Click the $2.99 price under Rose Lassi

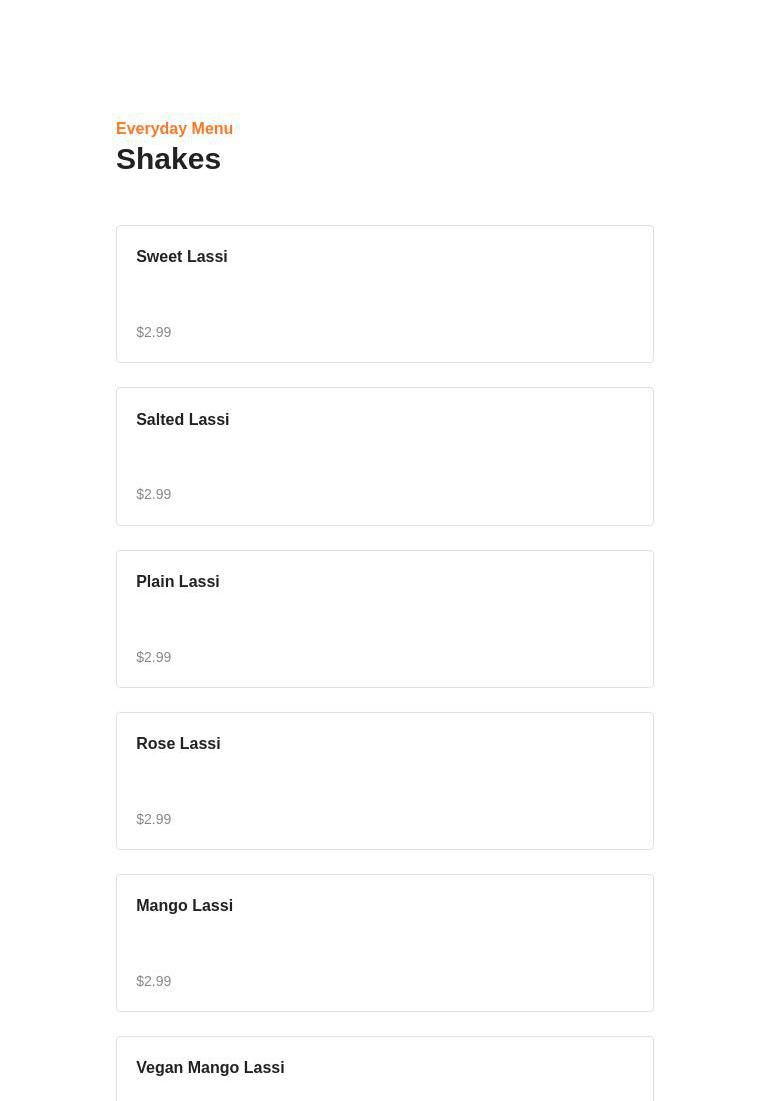tap(154, 819)
